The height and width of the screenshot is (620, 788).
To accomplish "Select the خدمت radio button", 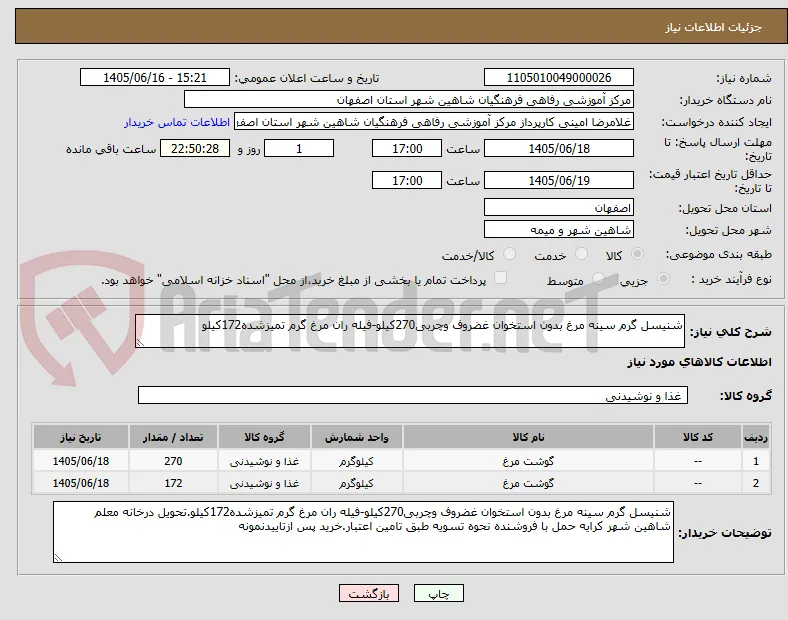I will coord(581,254).
